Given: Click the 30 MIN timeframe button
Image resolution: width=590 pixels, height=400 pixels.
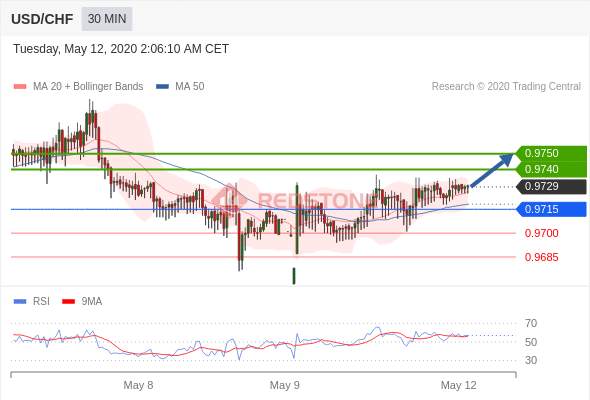Looking at the screenshot, I should pos(107,18).
